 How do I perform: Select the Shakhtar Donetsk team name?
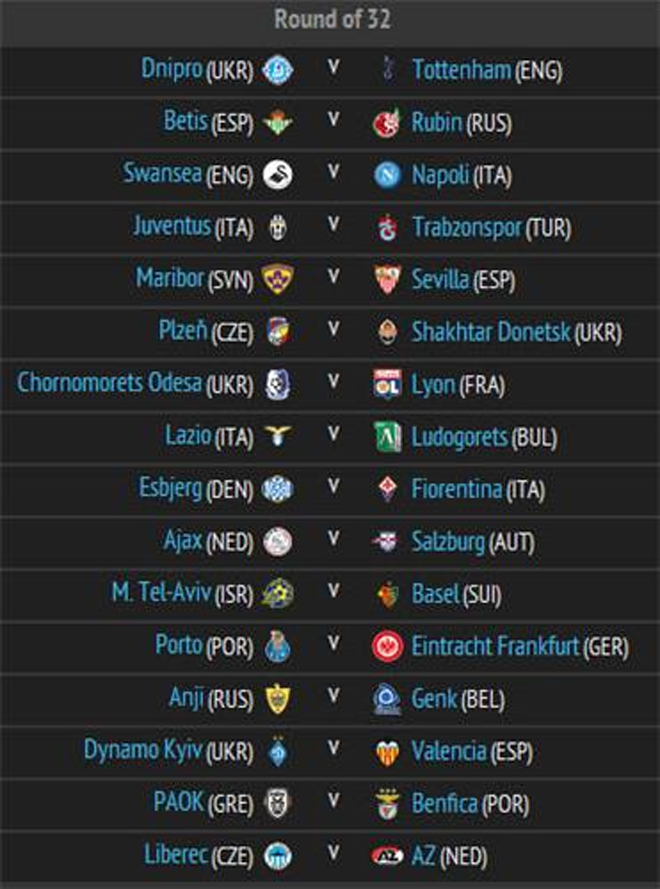pyautogui.click(x=491, y=332)
